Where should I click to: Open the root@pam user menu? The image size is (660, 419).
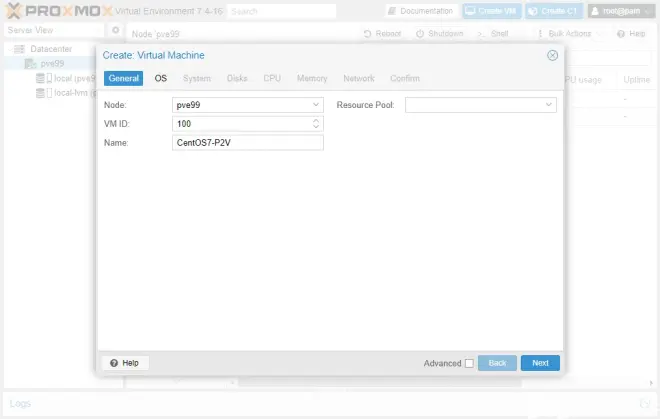coord(621,11)
